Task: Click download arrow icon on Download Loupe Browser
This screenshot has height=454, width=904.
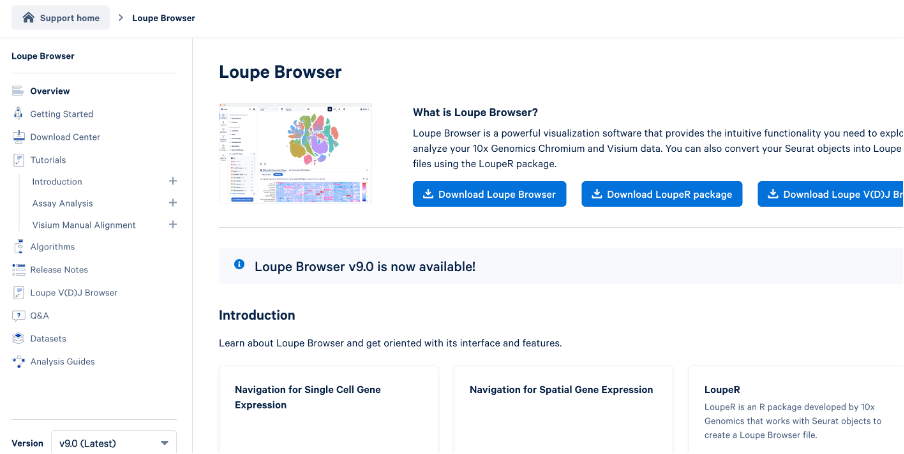Action: pyautogui.click(x=428, y=194)
